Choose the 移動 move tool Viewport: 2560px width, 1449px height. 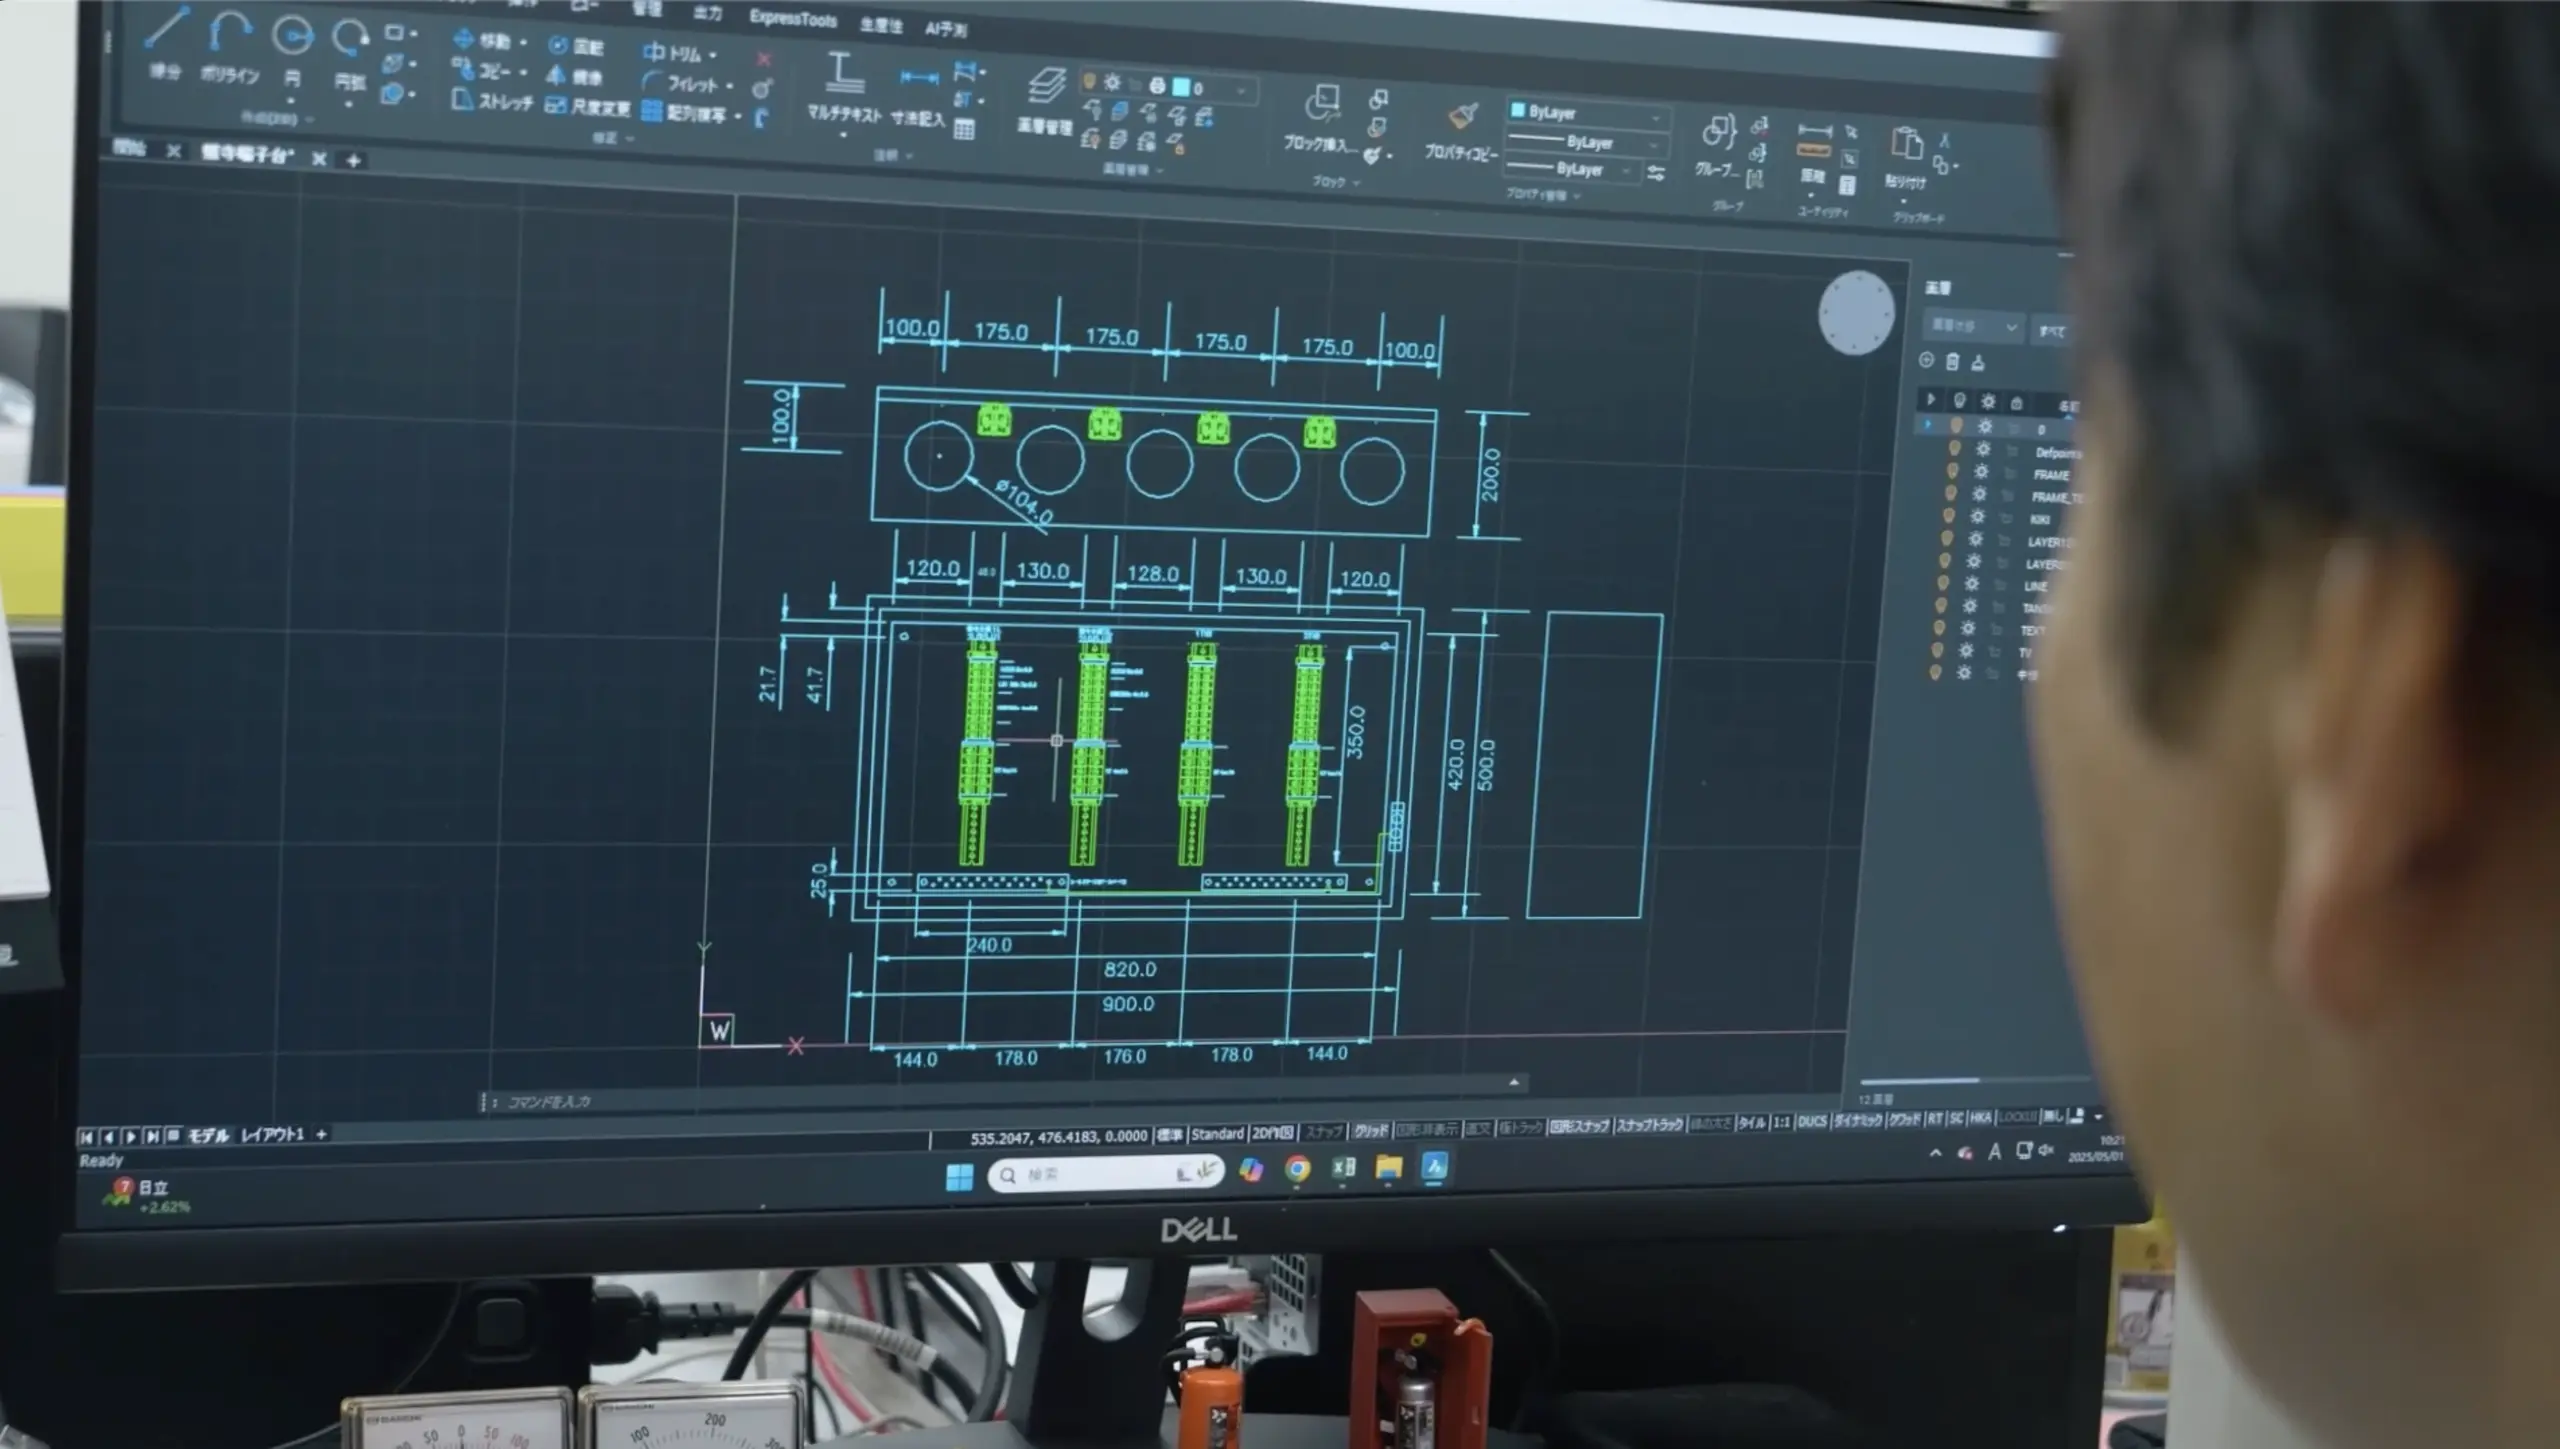482,40
